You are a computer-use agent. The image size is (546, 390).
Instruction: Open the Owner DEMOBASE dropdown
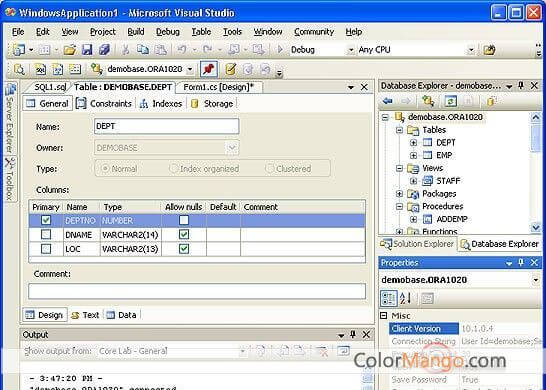pos(232,148)
